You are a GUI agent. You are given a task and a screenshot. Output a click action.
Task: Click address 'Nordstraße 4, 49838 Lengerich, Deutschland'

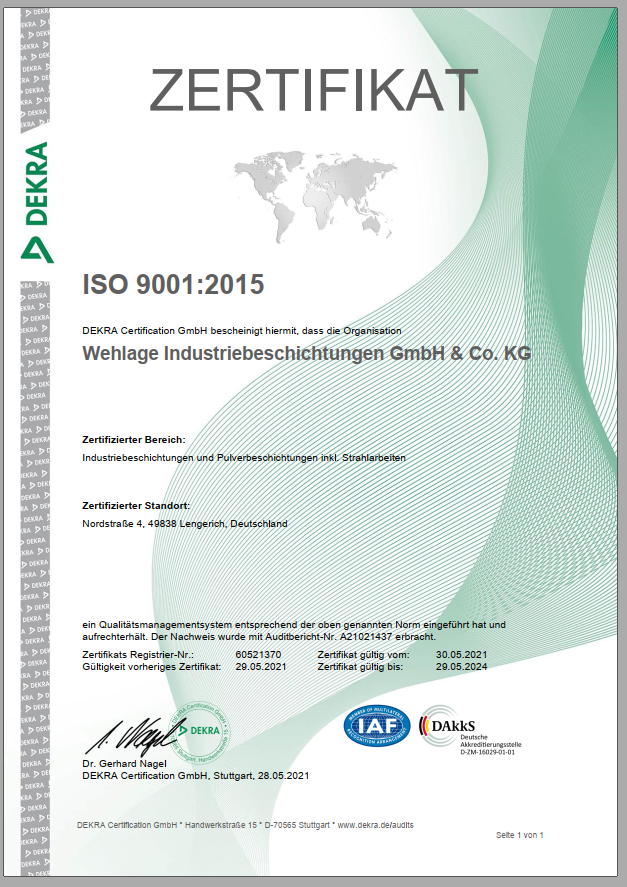(184, 524)
